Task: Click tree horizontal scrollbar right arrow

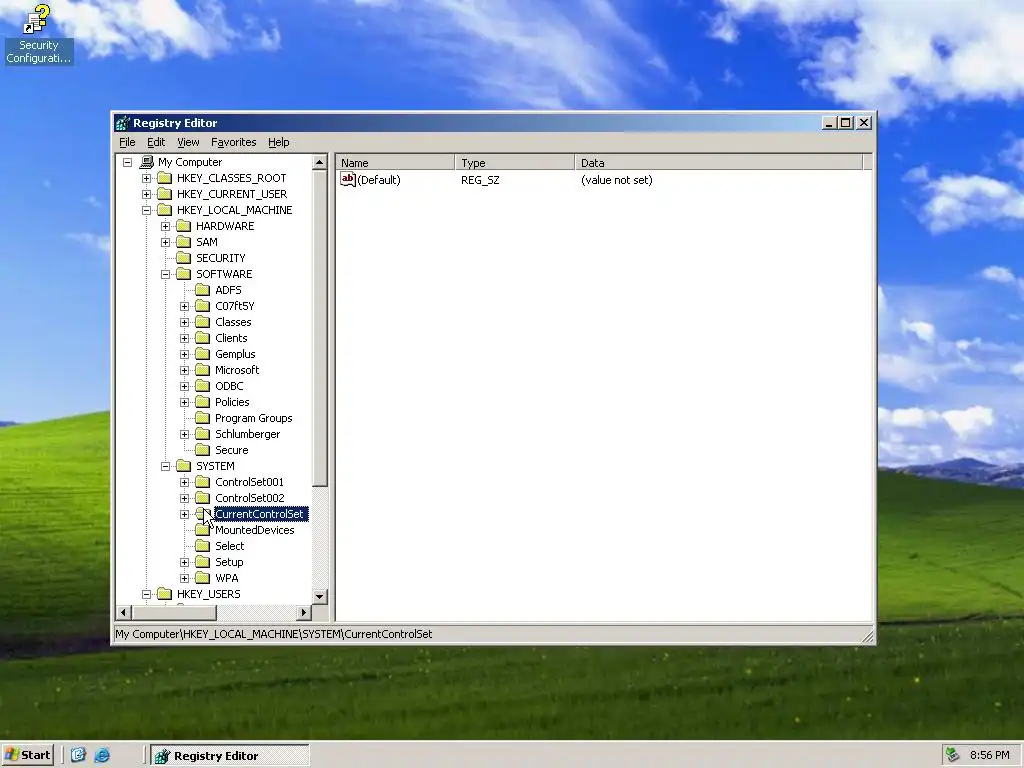Action: (303, 612)
